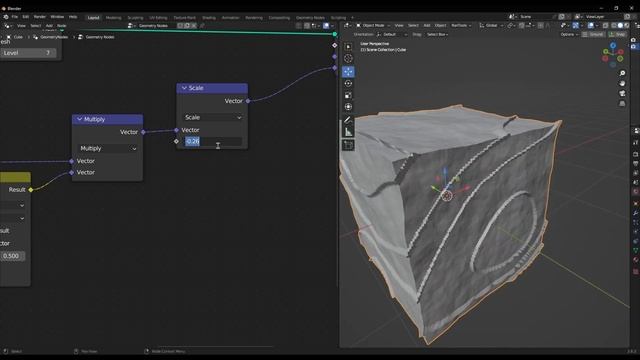Image resolution: width=640 pixels, height=360 pixels.
Task: Open the Options dropdown in viewport
Action: [569, 35]
